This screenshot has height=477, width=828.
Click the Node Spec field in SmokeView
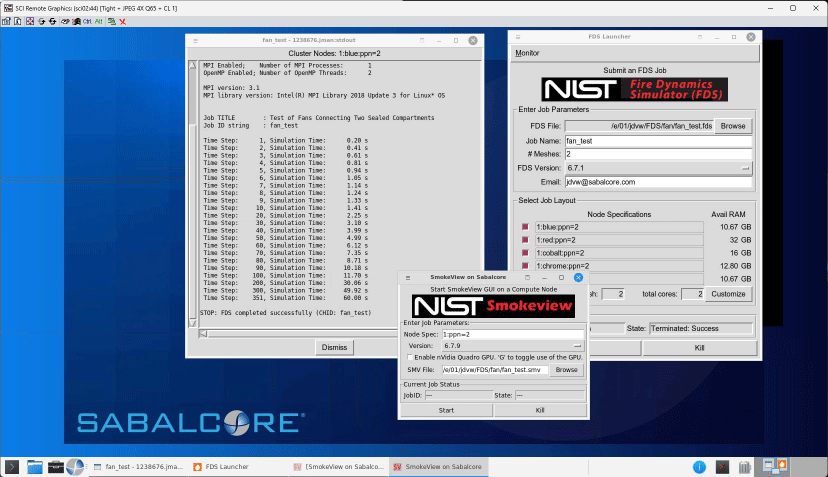(x=513, y=334)
